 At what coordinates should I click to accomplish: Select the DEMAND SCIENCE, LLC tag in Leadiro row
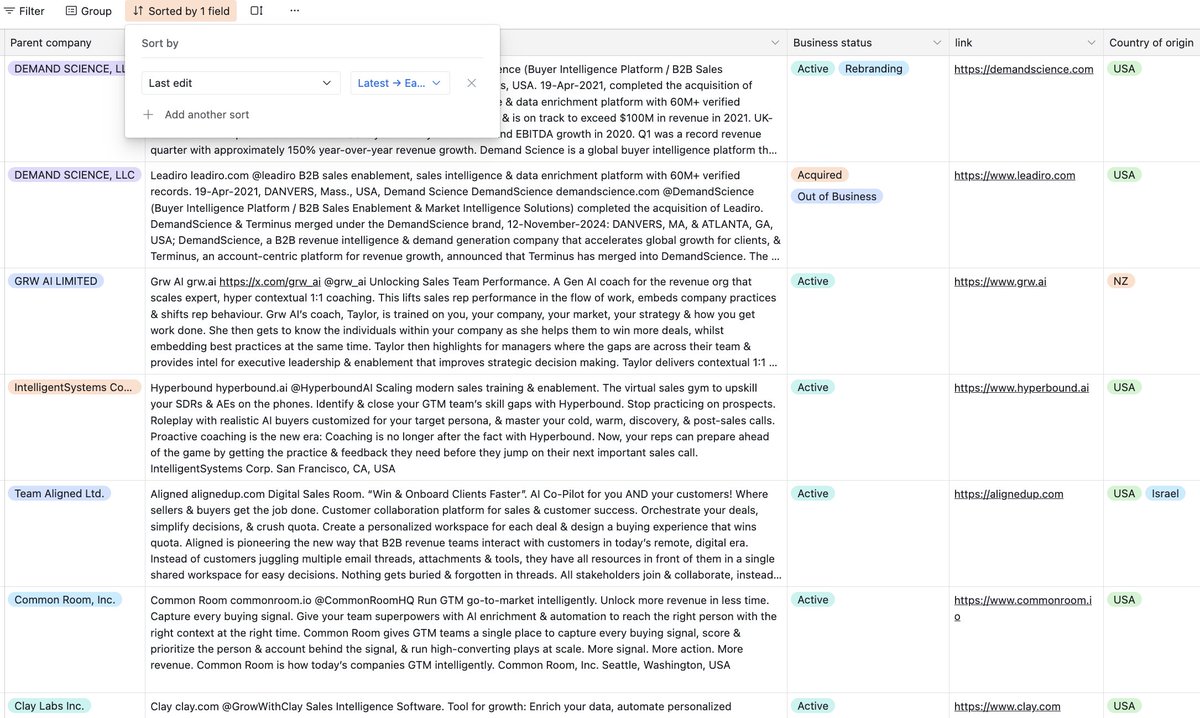[x=74, y=175]
